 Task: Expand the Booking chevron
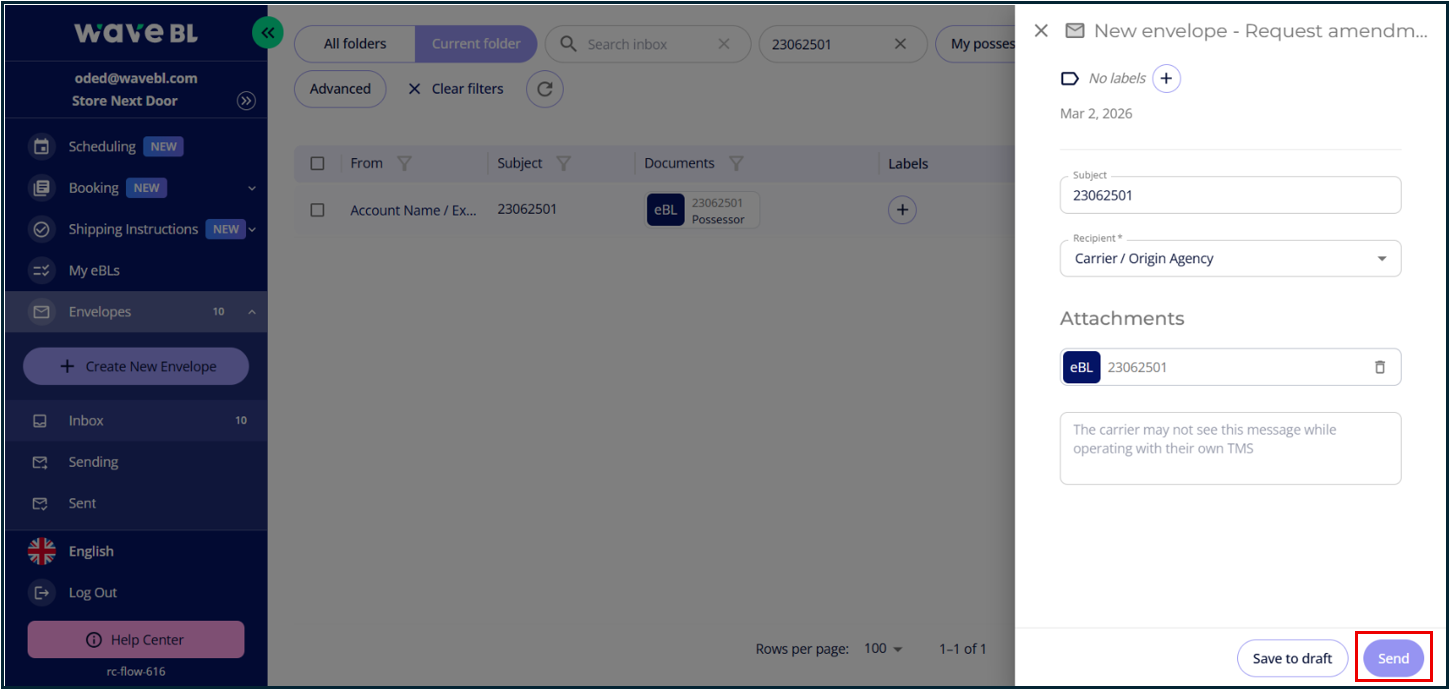pos(252,188)
